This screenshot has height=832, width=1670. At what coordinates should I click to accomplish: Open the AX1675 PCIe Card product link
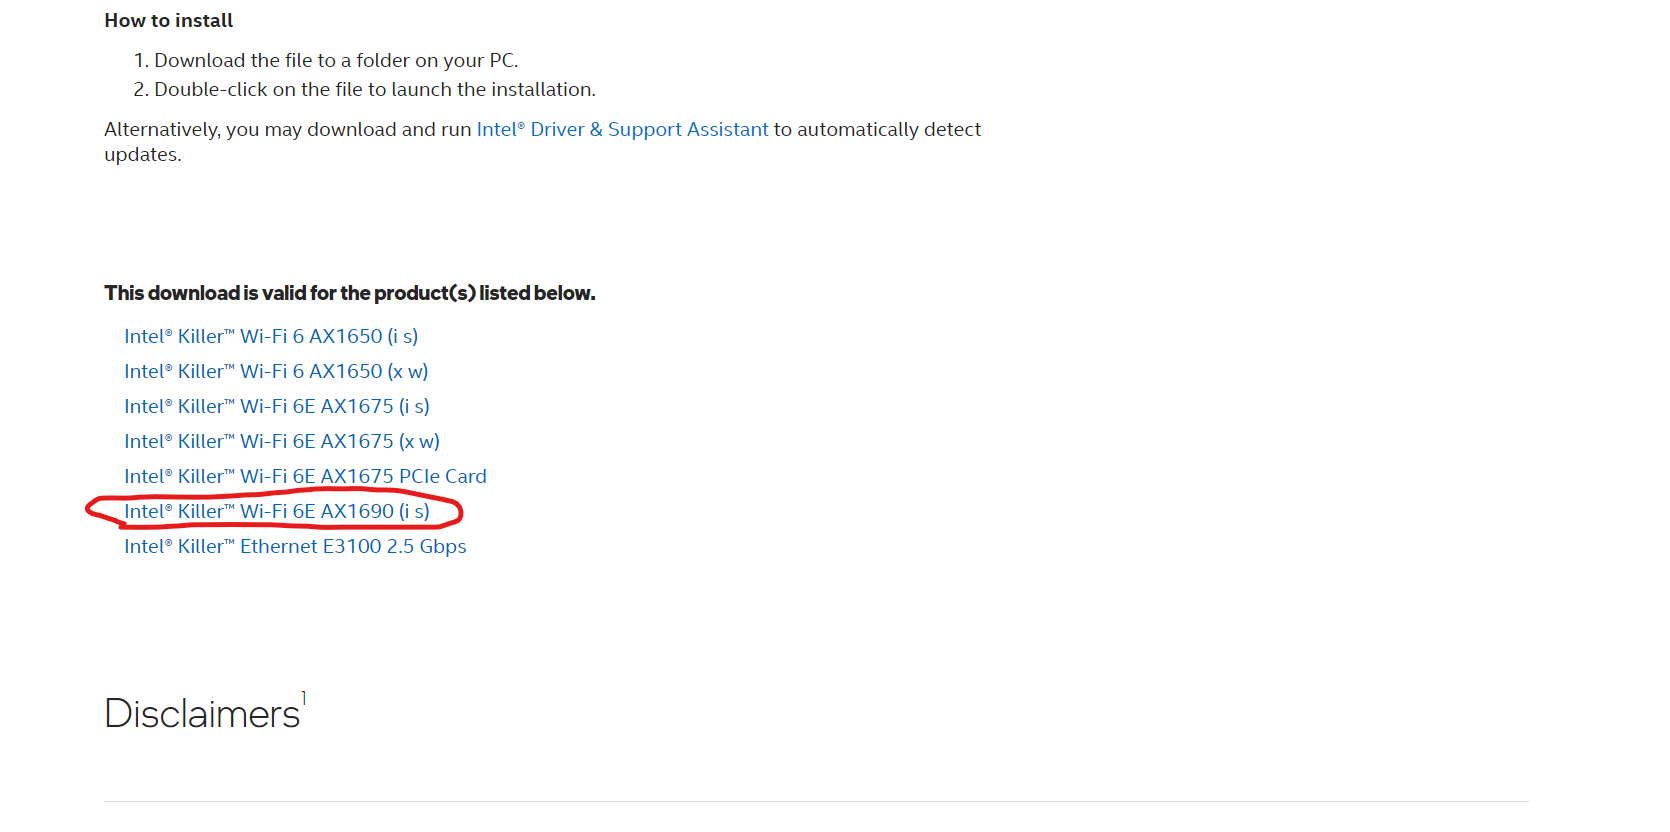305,477
